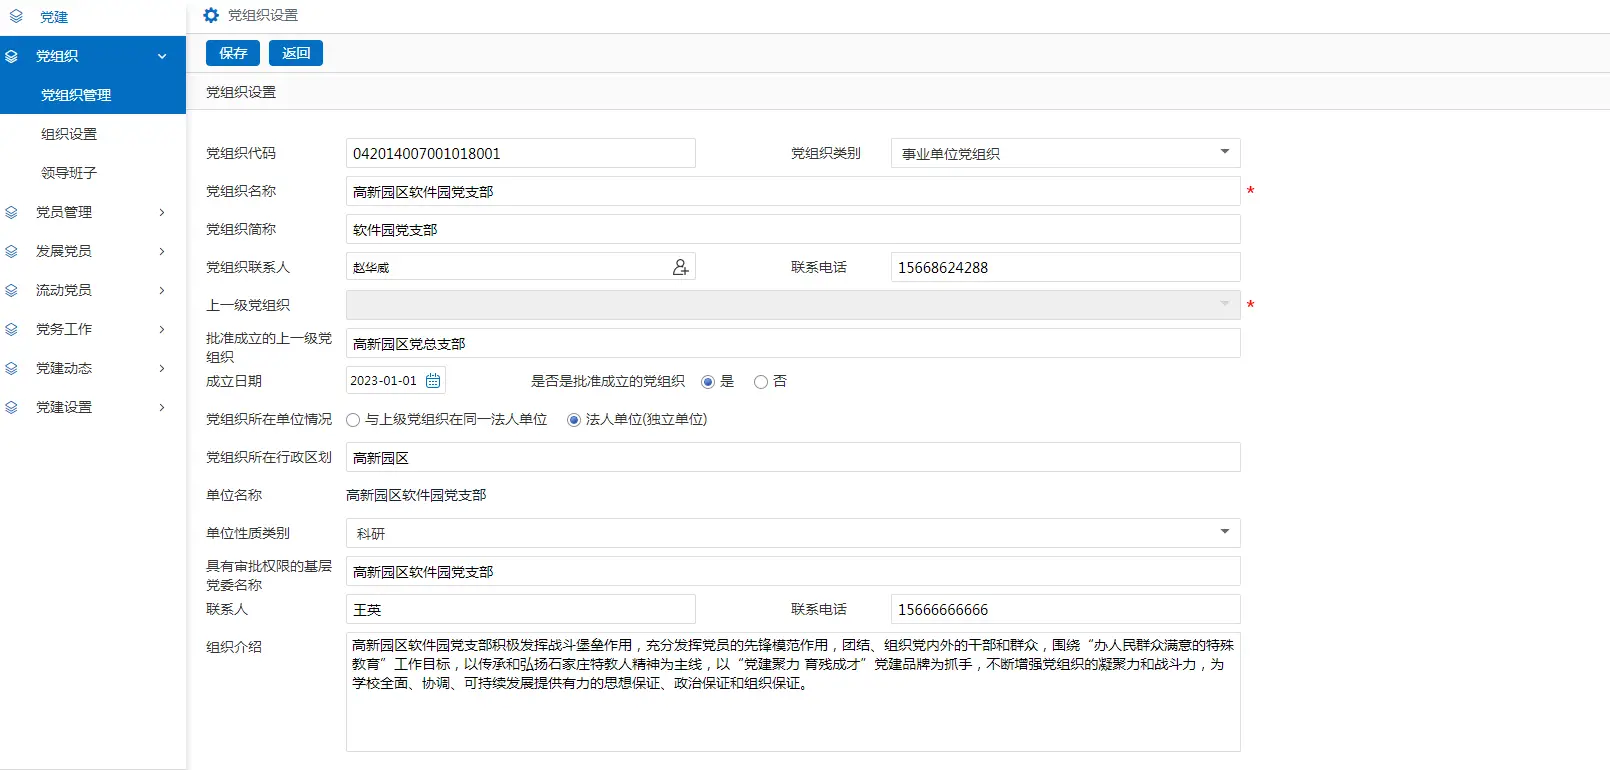Open the 单位性质类别 dropdown showing 科研

point(792,533)
